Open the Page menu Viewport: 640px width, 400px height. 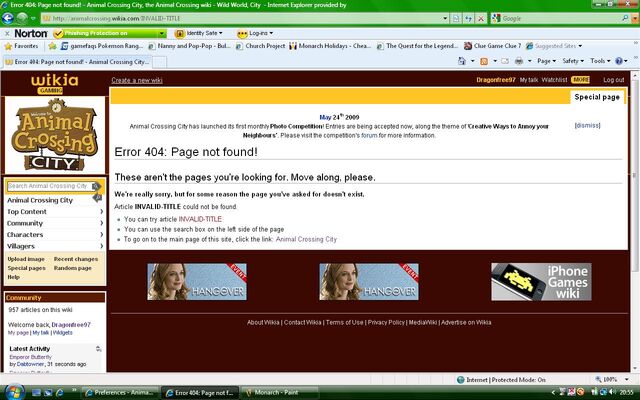point(546,61)
